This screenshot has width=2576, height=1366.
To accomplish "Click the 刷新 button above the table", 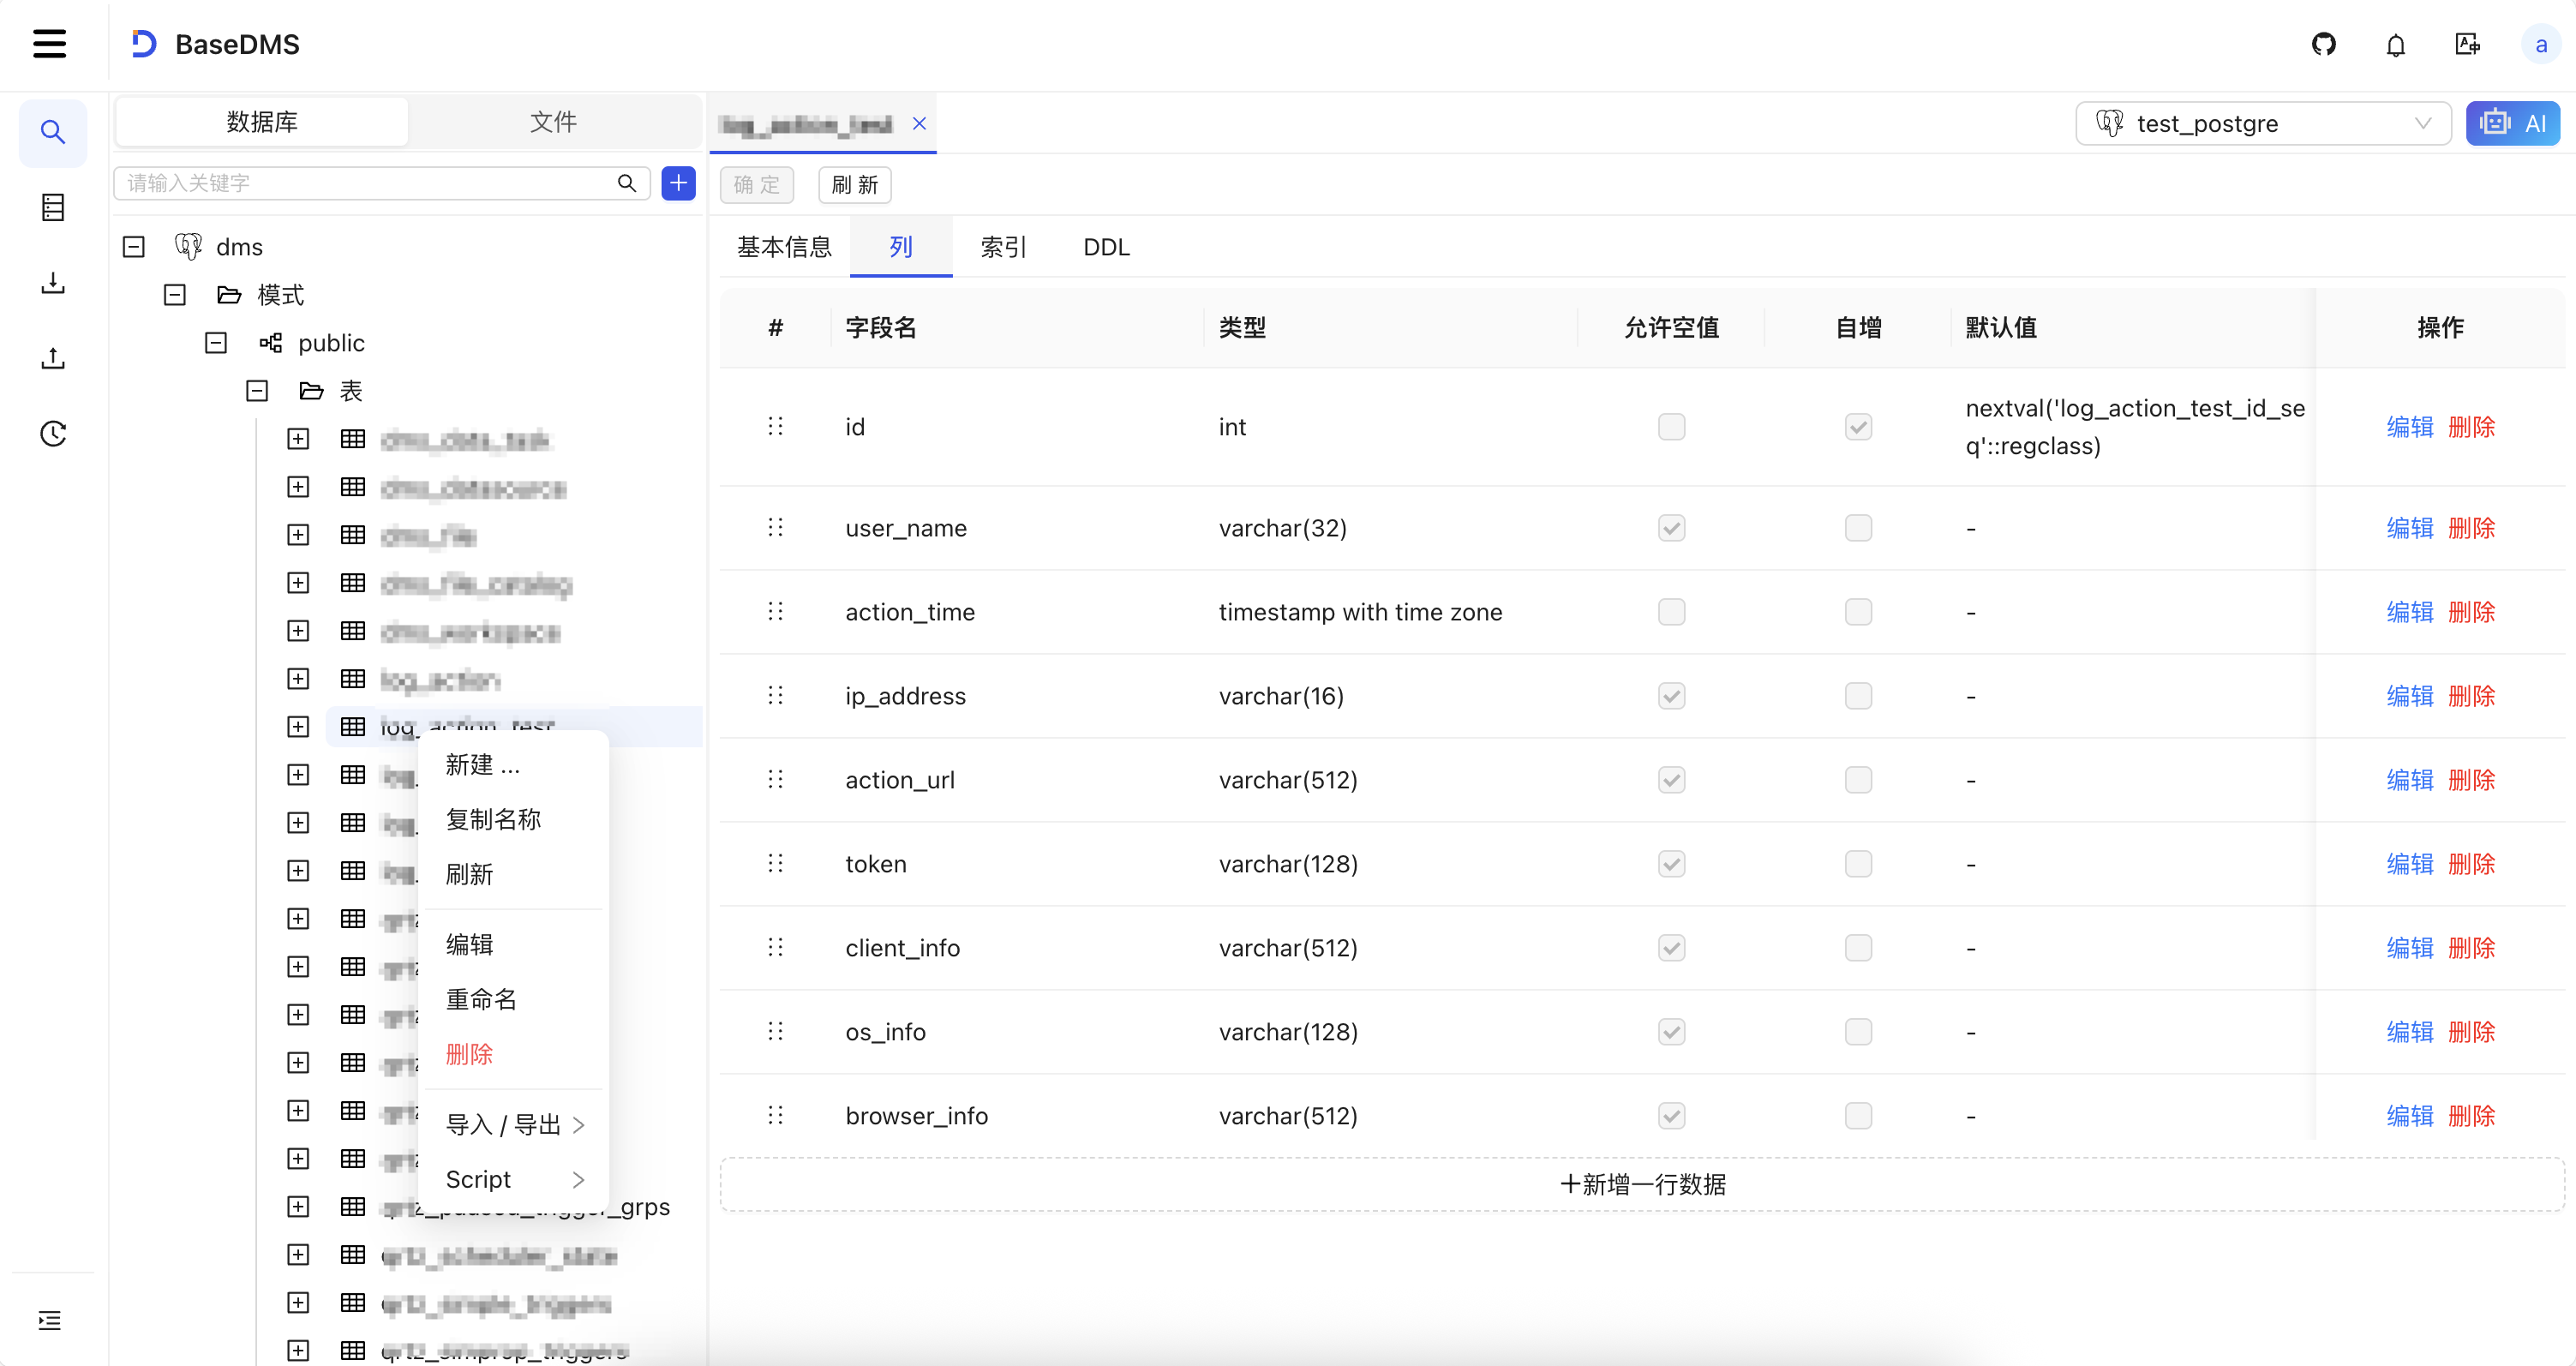I will click(x=853, y=185).
